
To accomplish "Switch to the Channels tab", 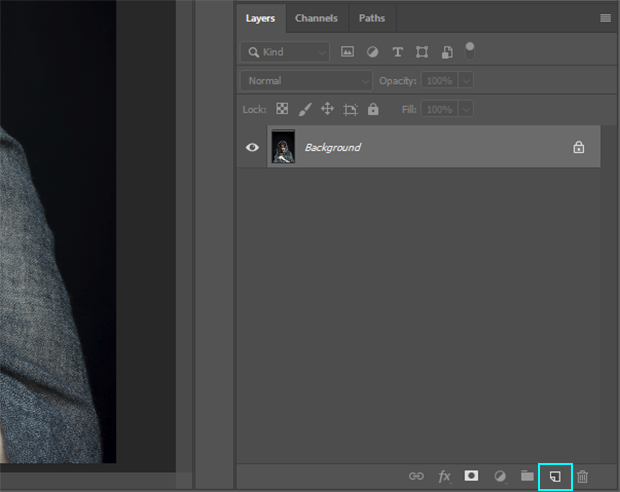I will pyautogui.click(x=316, y=19).
